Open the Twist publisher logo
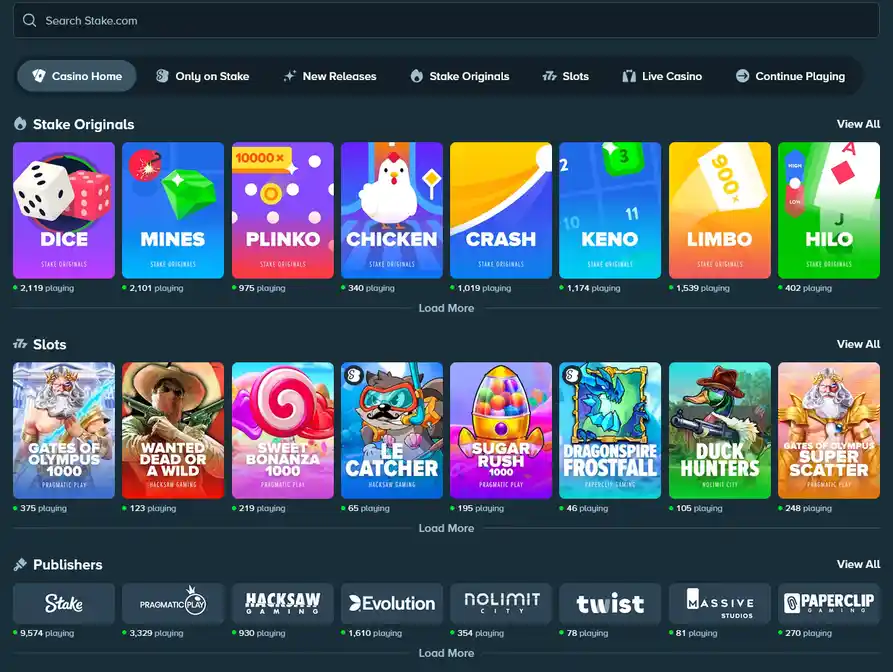 pyautogui.click(x=610, y=604)
